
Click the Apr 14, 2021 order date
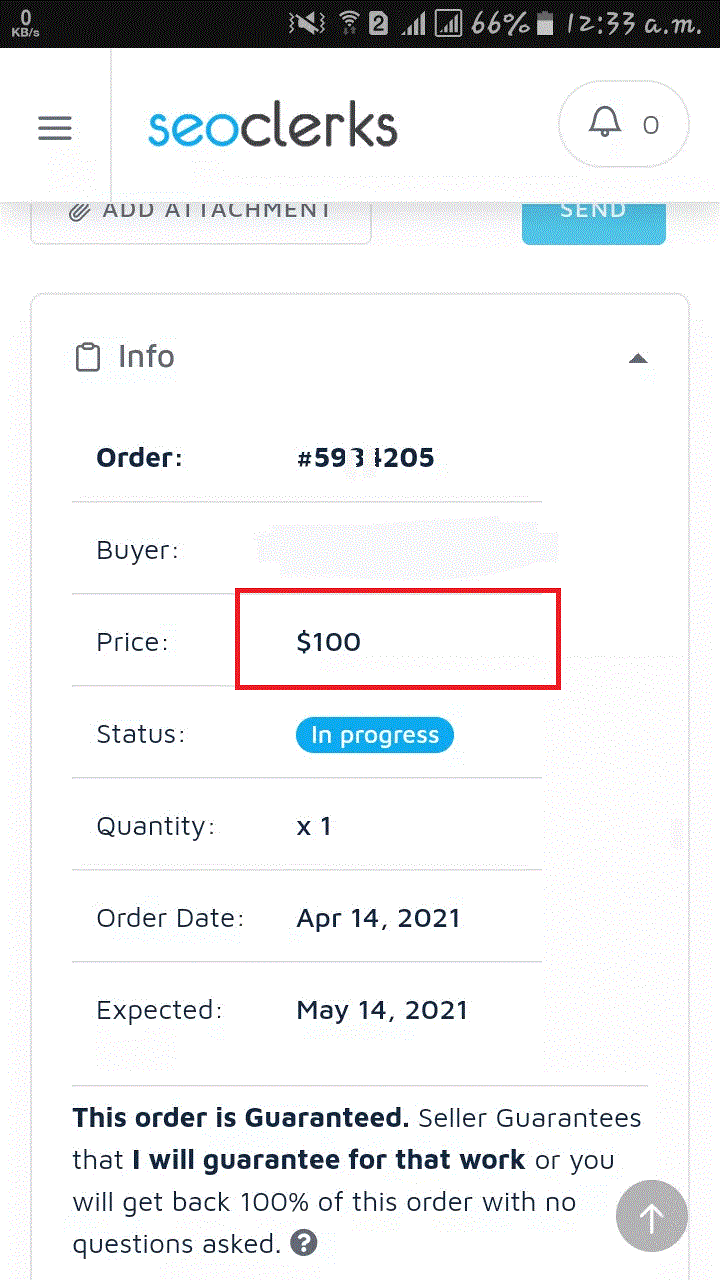pyautogui.click(x=378, y=918)
